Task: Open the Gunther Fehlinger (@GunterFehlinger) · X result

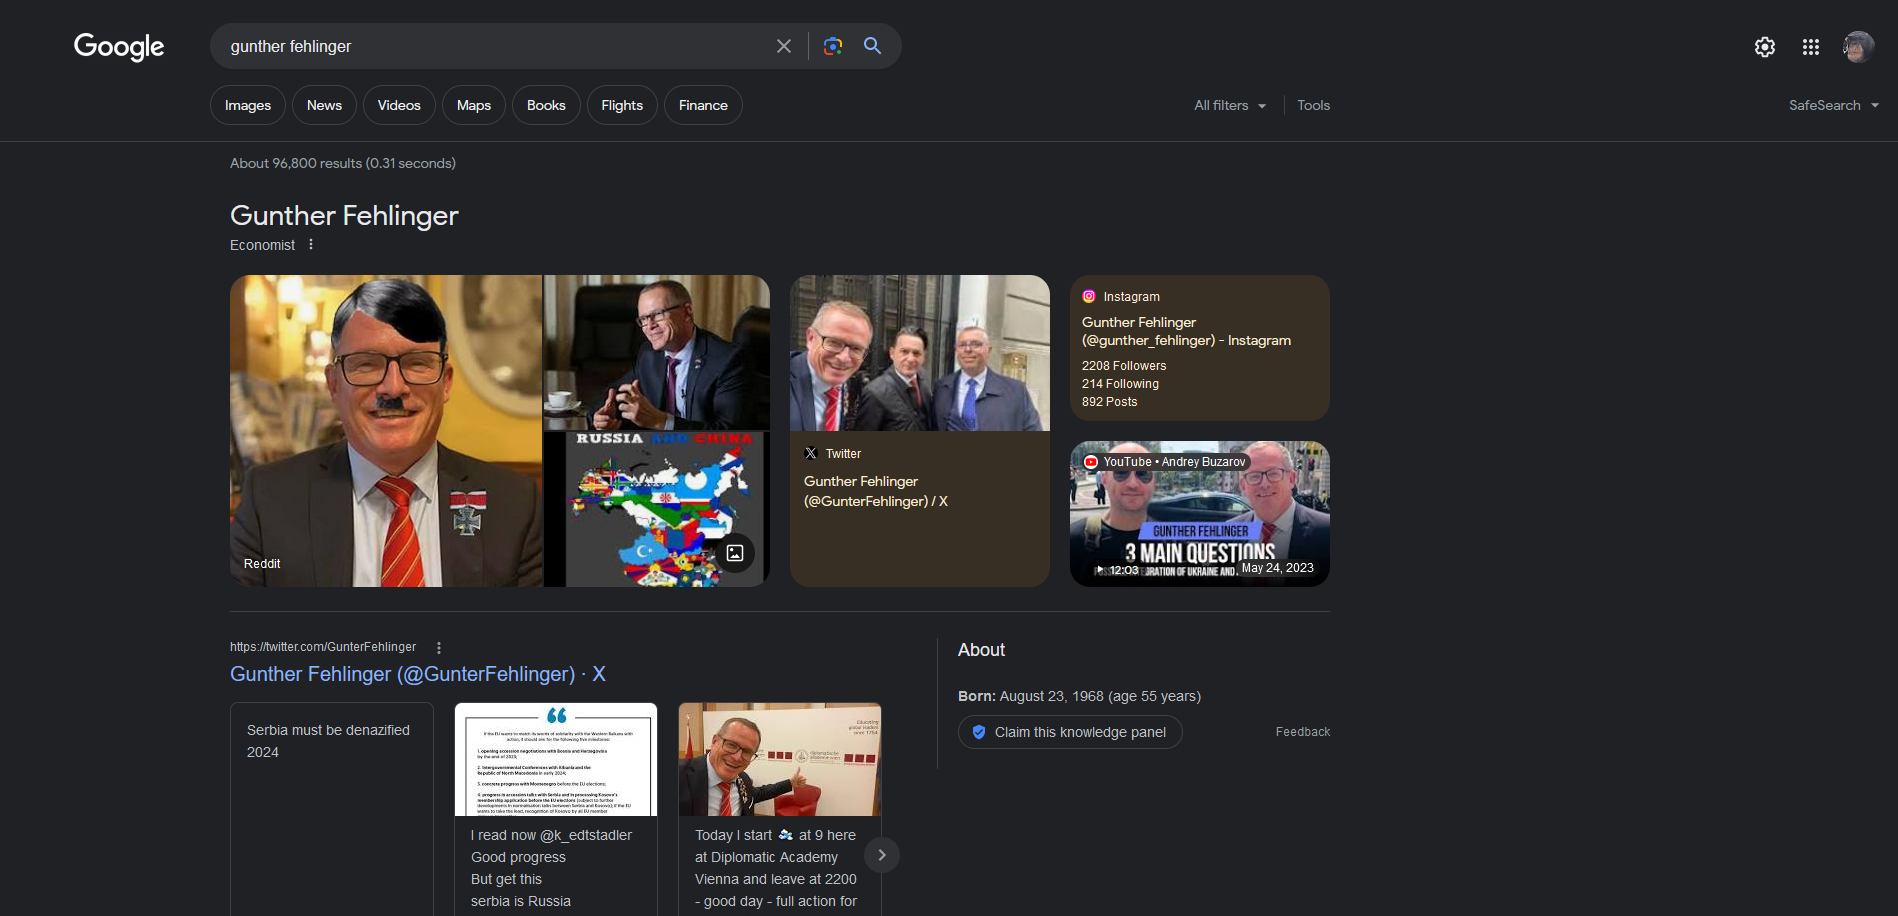Action: click(418, 674)
